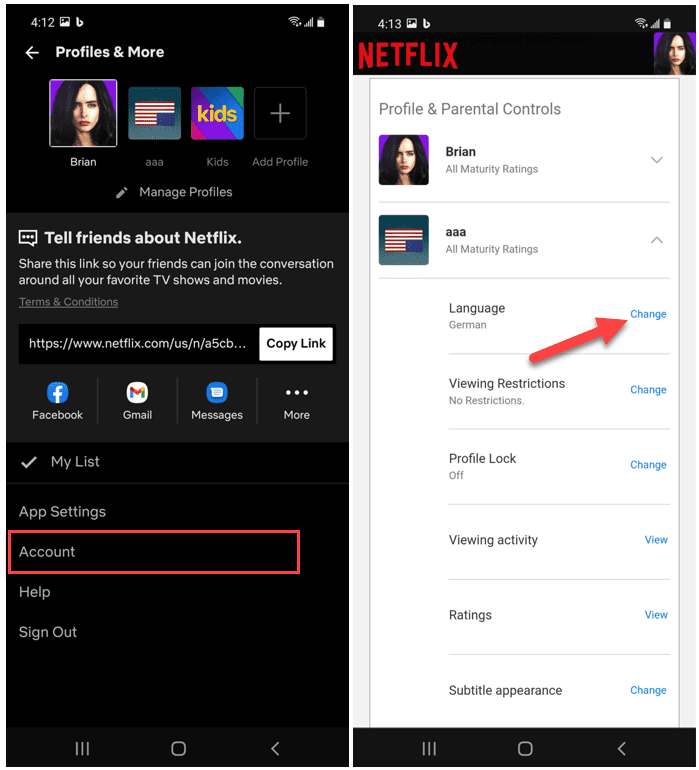
Task: Tap the checkmark icon beside My List
Action: [29, 462]
